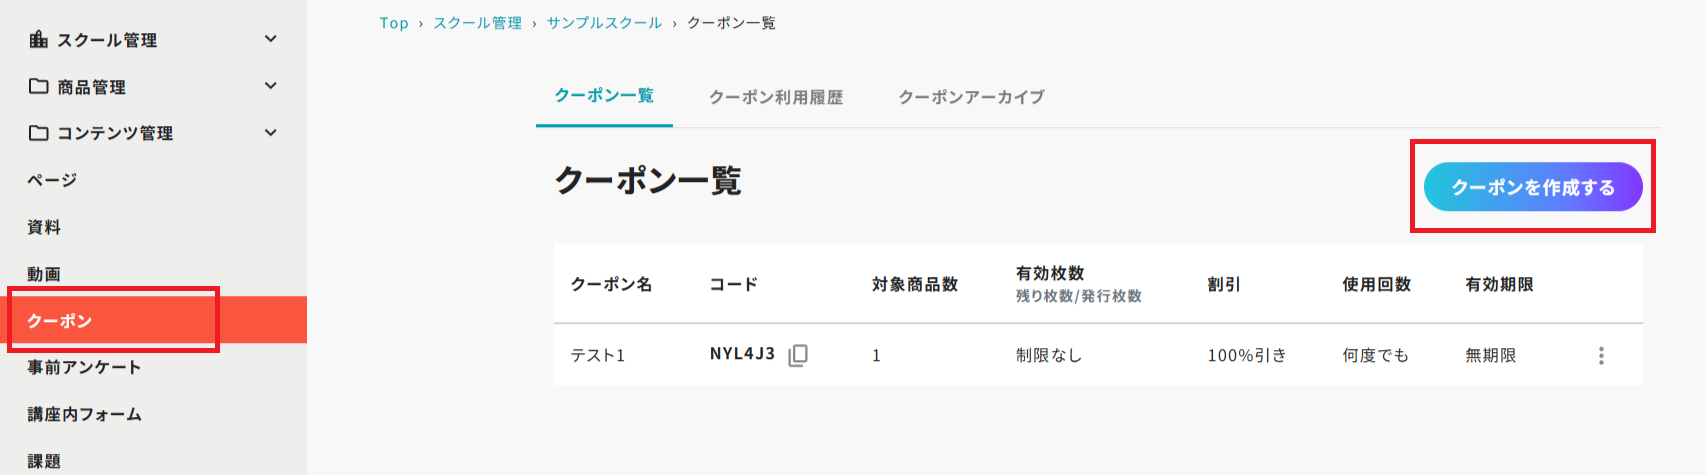Open the three-dot menu for テスト1
Screen dimensions: 1706x475
pos(1601,355)
